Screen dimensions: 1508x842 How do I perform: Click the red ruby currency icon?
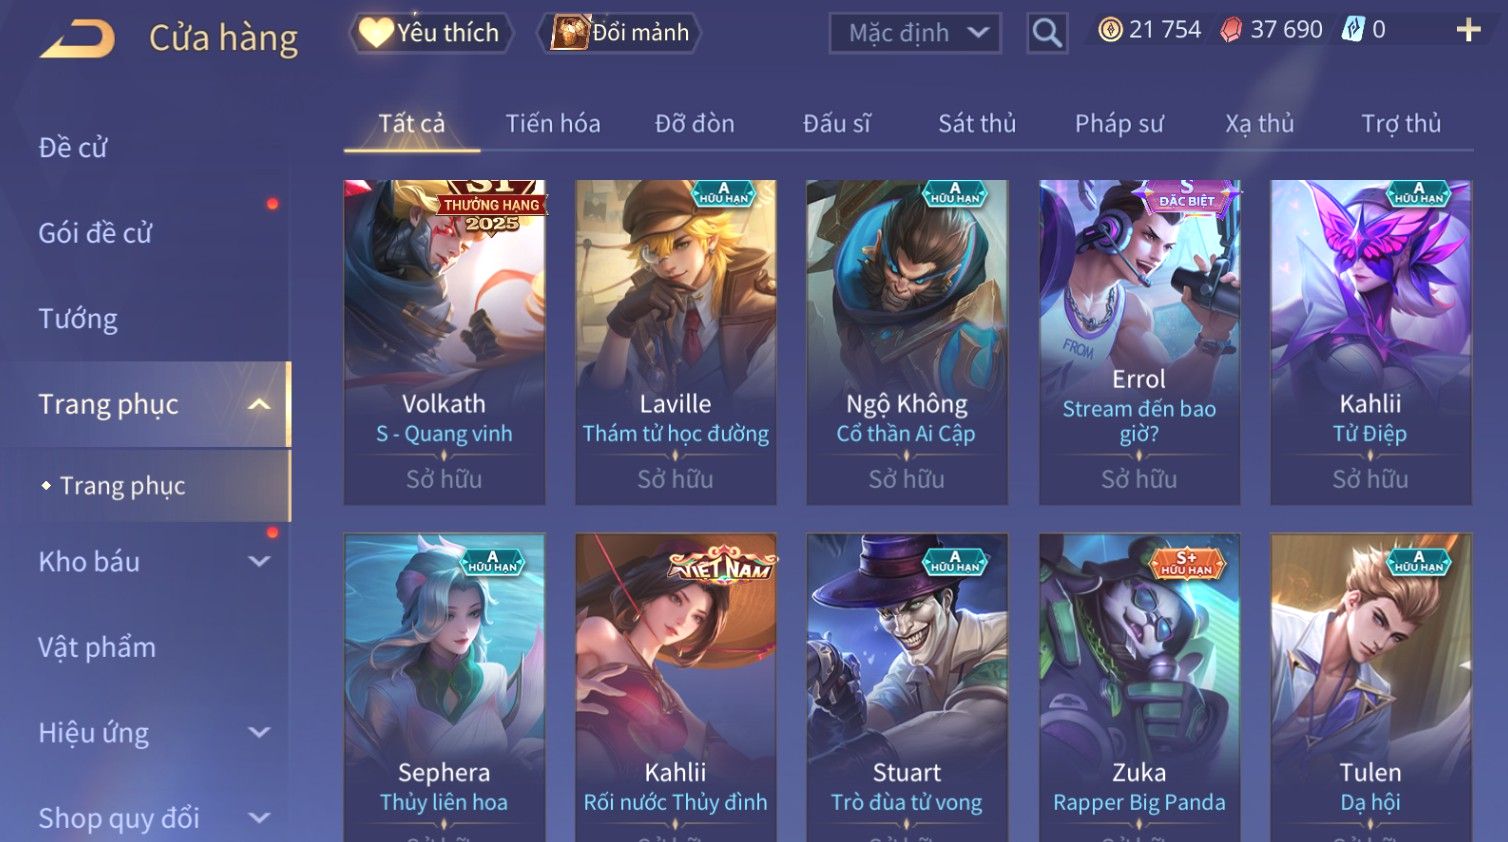pyautogui.click(x=1231, y=30)
